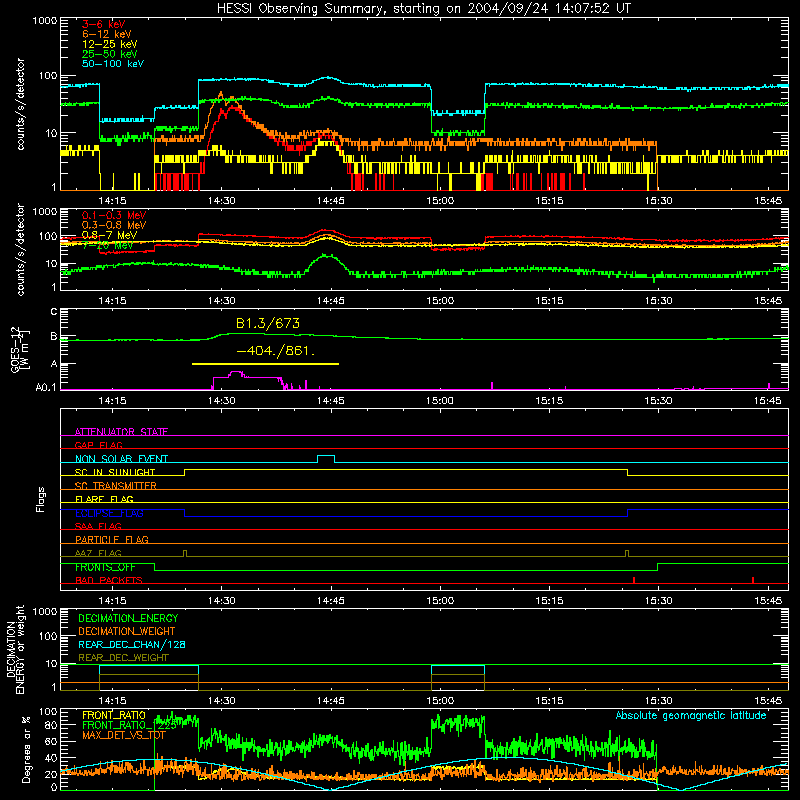The image size is (800, 800).
Task: Click the 'B1.3/673' flare annotation
Action: [268, 323]
